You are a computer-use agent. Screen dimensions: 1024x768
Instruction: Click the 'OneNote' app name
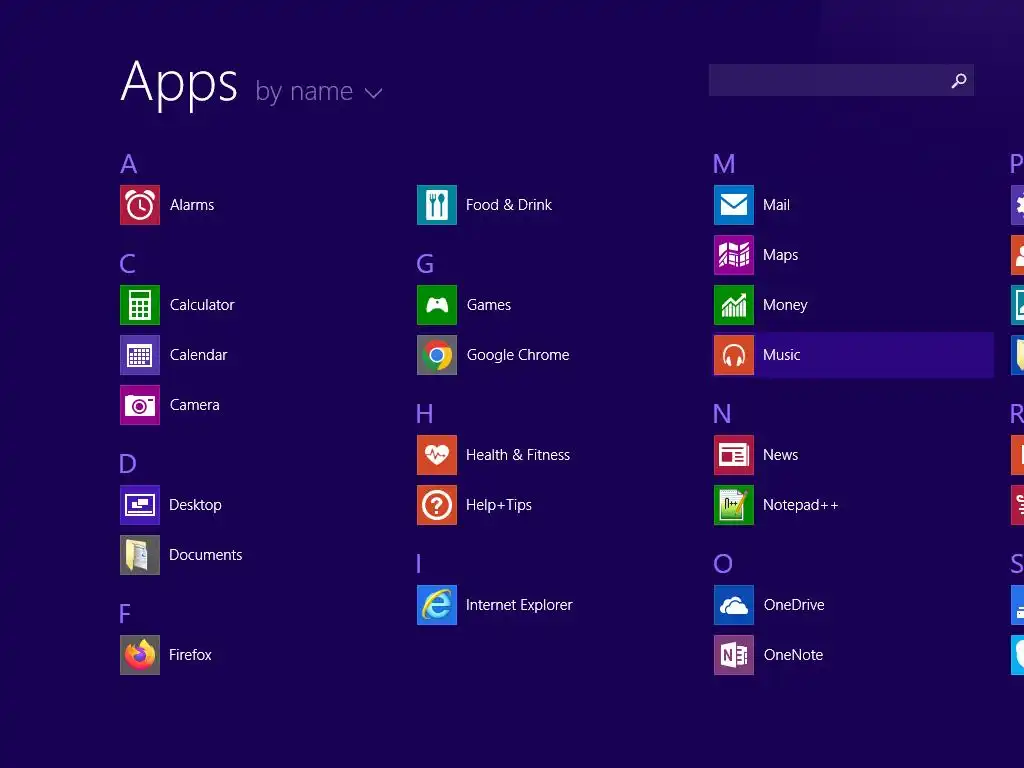click(x=793, y=655)
